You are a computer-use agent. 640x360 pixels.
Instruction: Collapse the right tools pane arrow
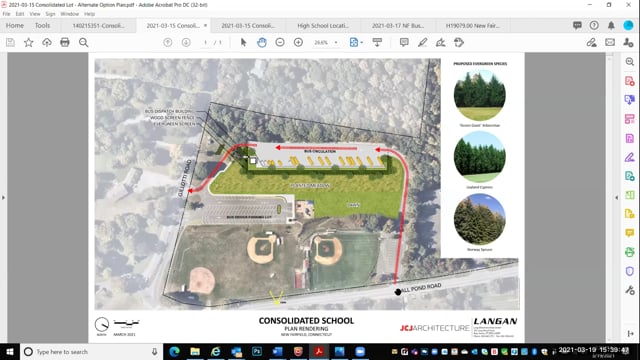pyautogui.click(x=616, y=198)
